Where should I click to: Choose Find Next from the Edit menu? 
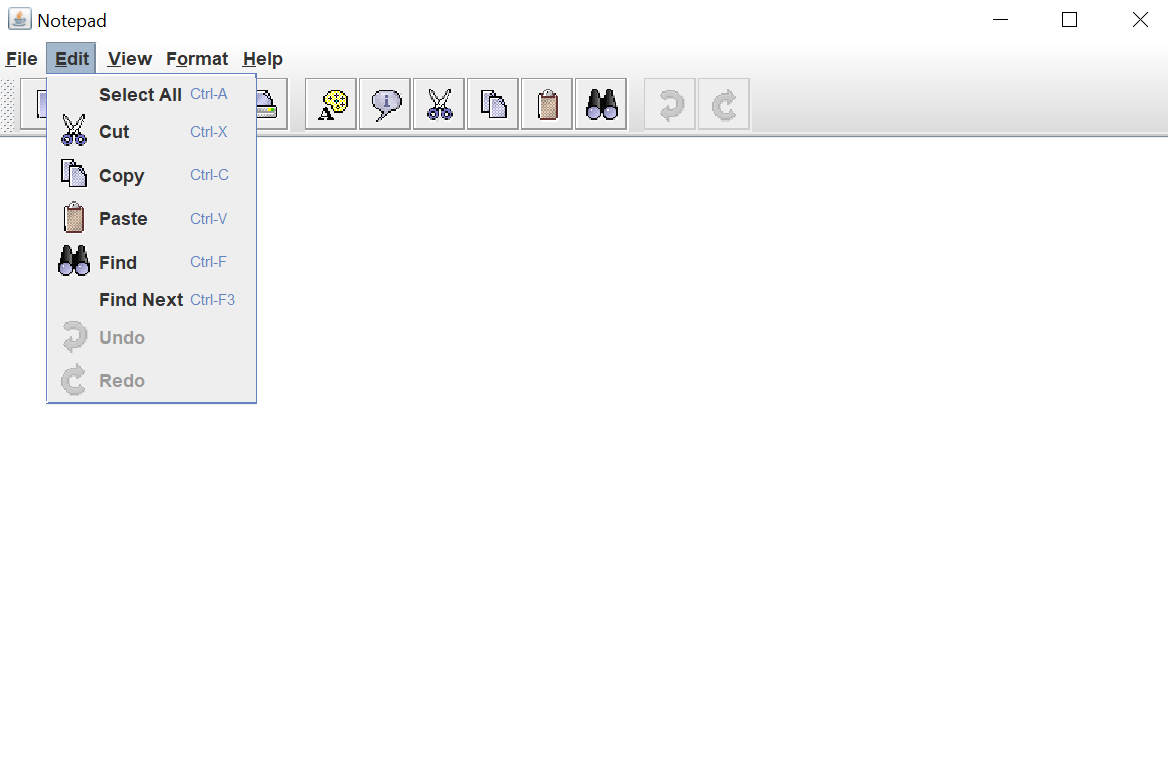[x=141, y=300]
